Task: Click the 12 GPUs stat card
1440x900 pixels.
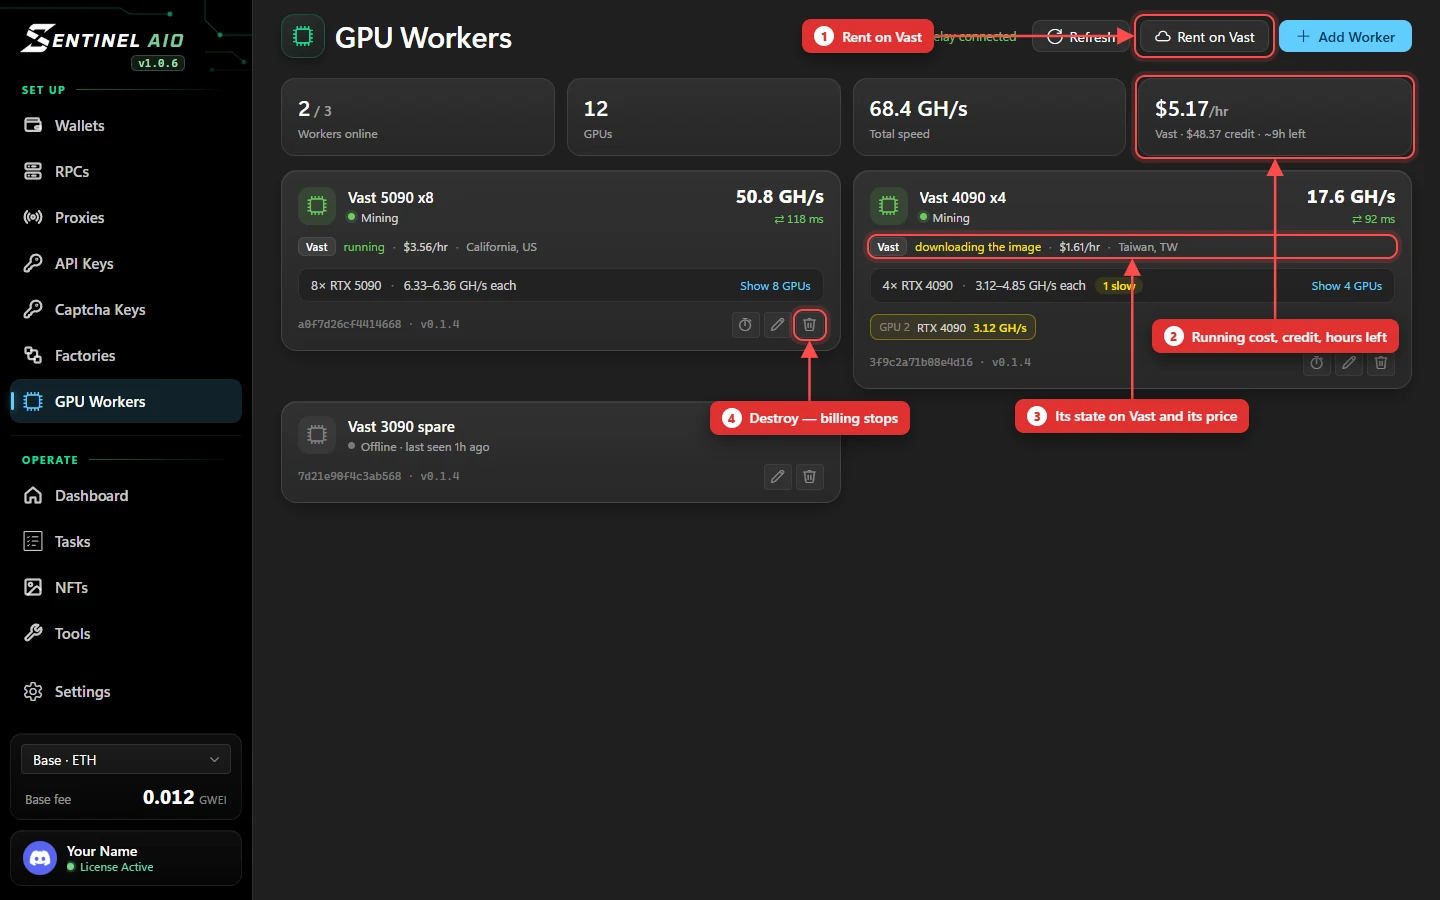Action: [x=703, y=117]
